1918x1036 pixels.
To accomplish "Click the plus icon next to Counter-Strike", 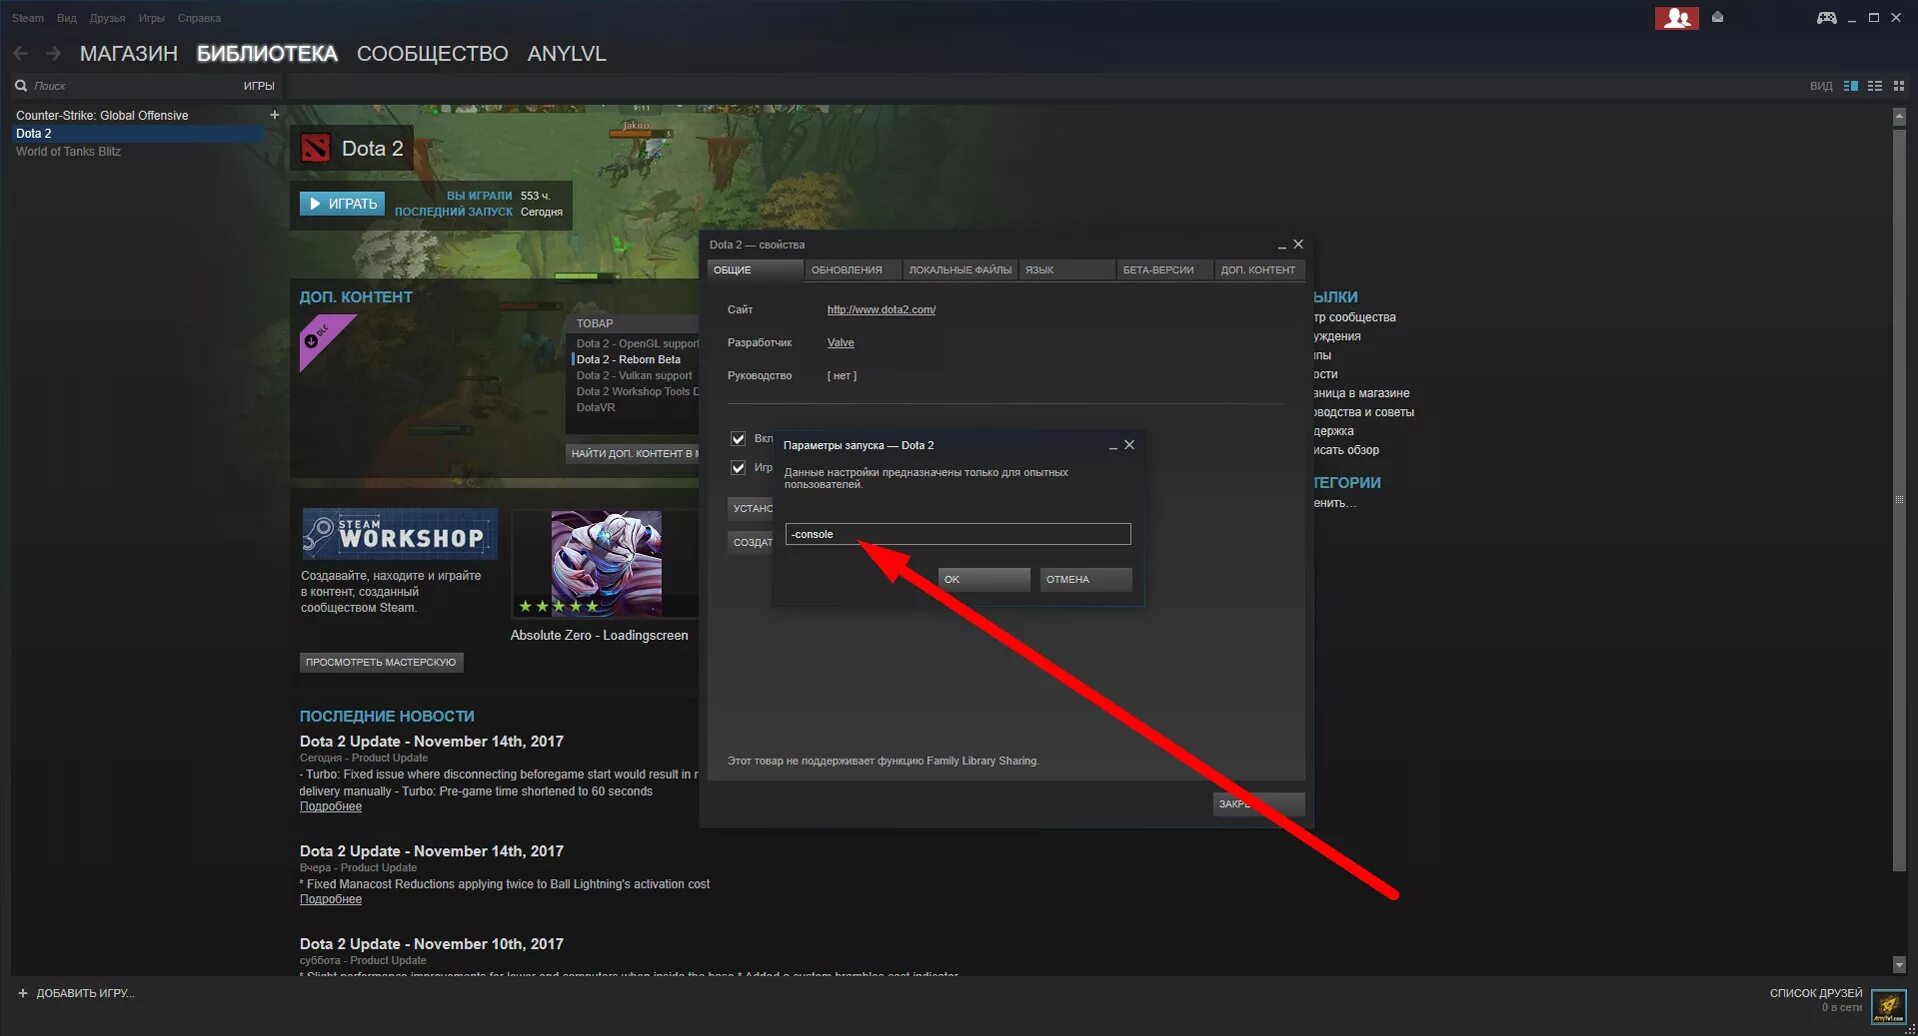I will click(274, 115).
